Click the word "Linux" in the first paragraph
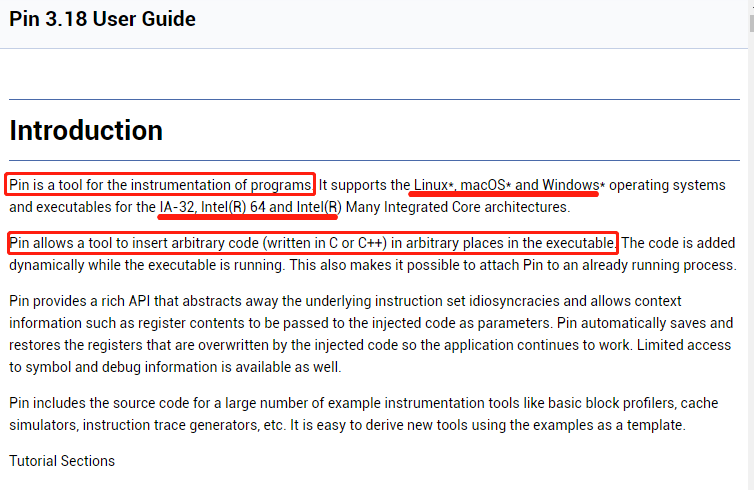 pos(432,185)
